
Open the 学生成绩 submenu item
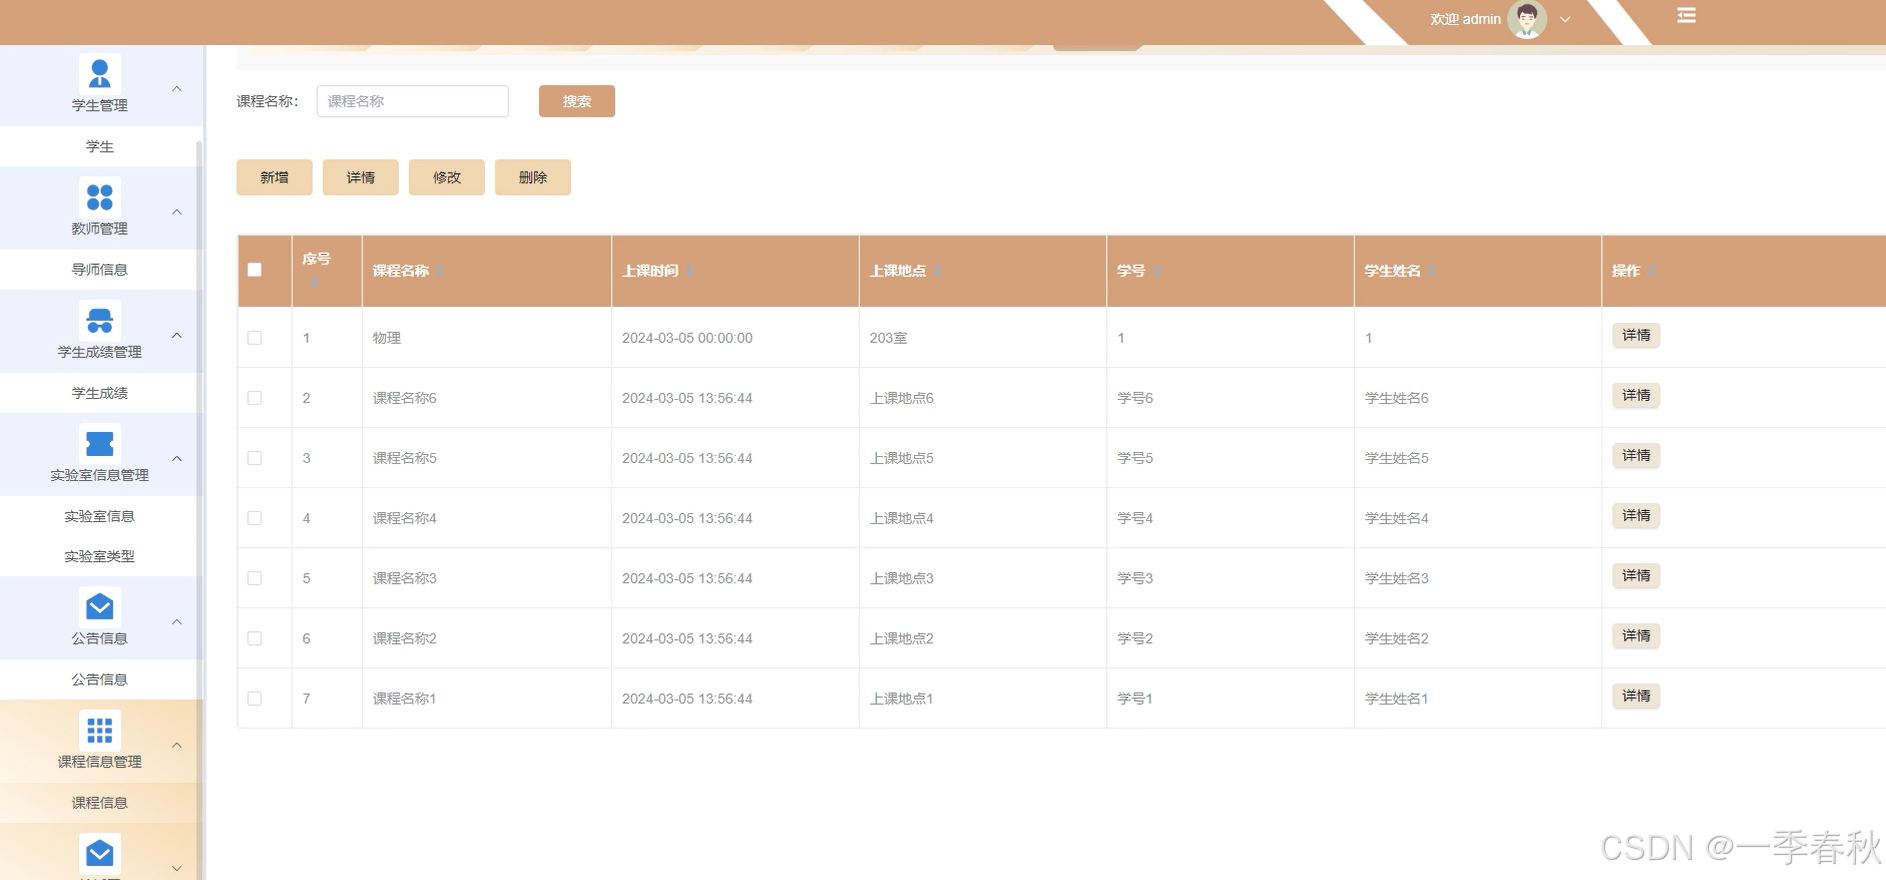[100, 393]
